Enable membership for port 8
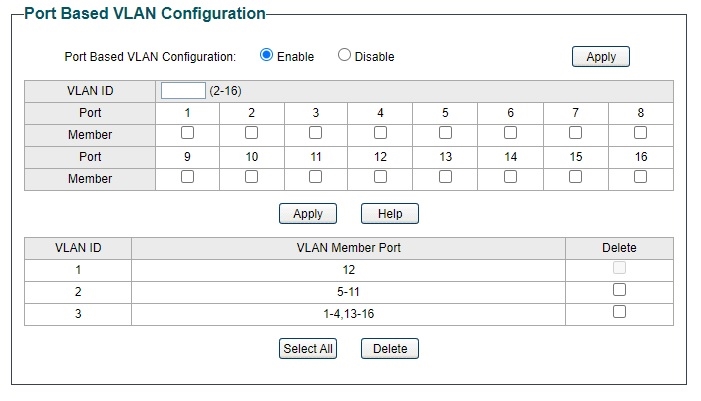Viewport: 701px width, 401px height. (x=640, y=133)
